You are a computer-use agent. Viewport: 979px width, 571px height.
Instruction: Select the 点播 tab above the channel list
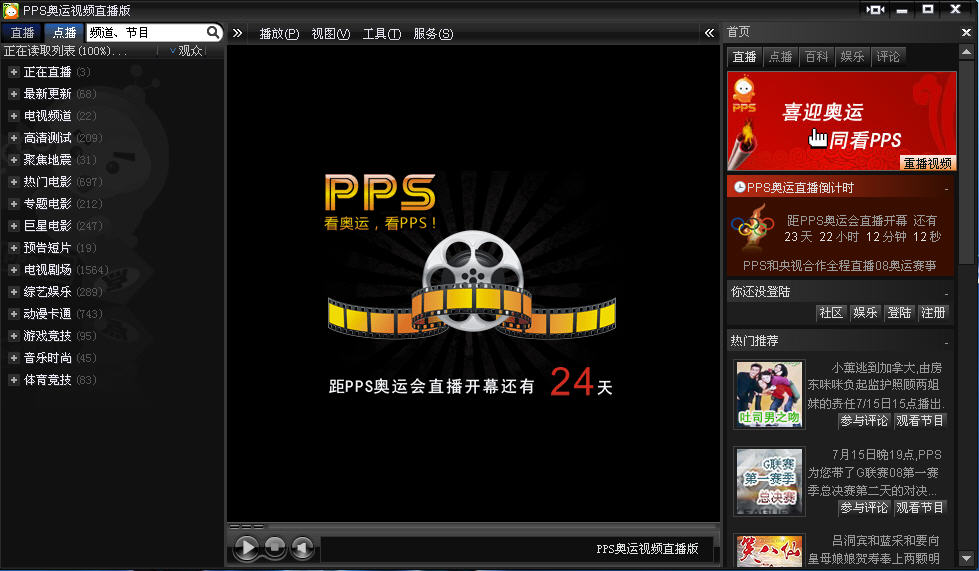[x=65, y=33]
